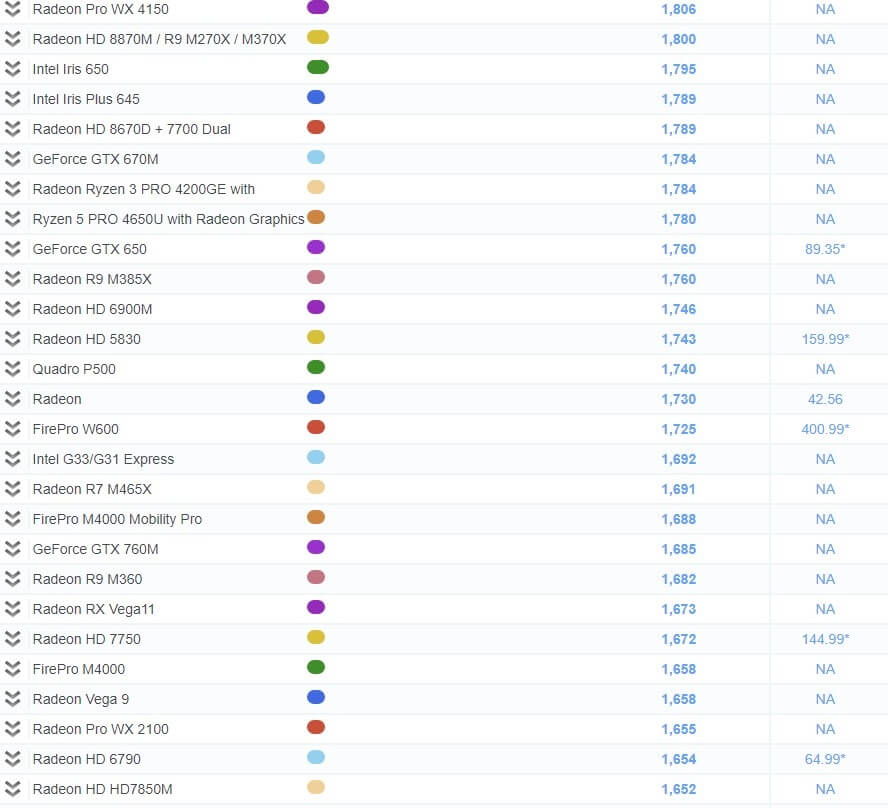The width and height of the screenshot is (888, 808).
Task: Open the Quadro P500 link
Action: point(74,369)
